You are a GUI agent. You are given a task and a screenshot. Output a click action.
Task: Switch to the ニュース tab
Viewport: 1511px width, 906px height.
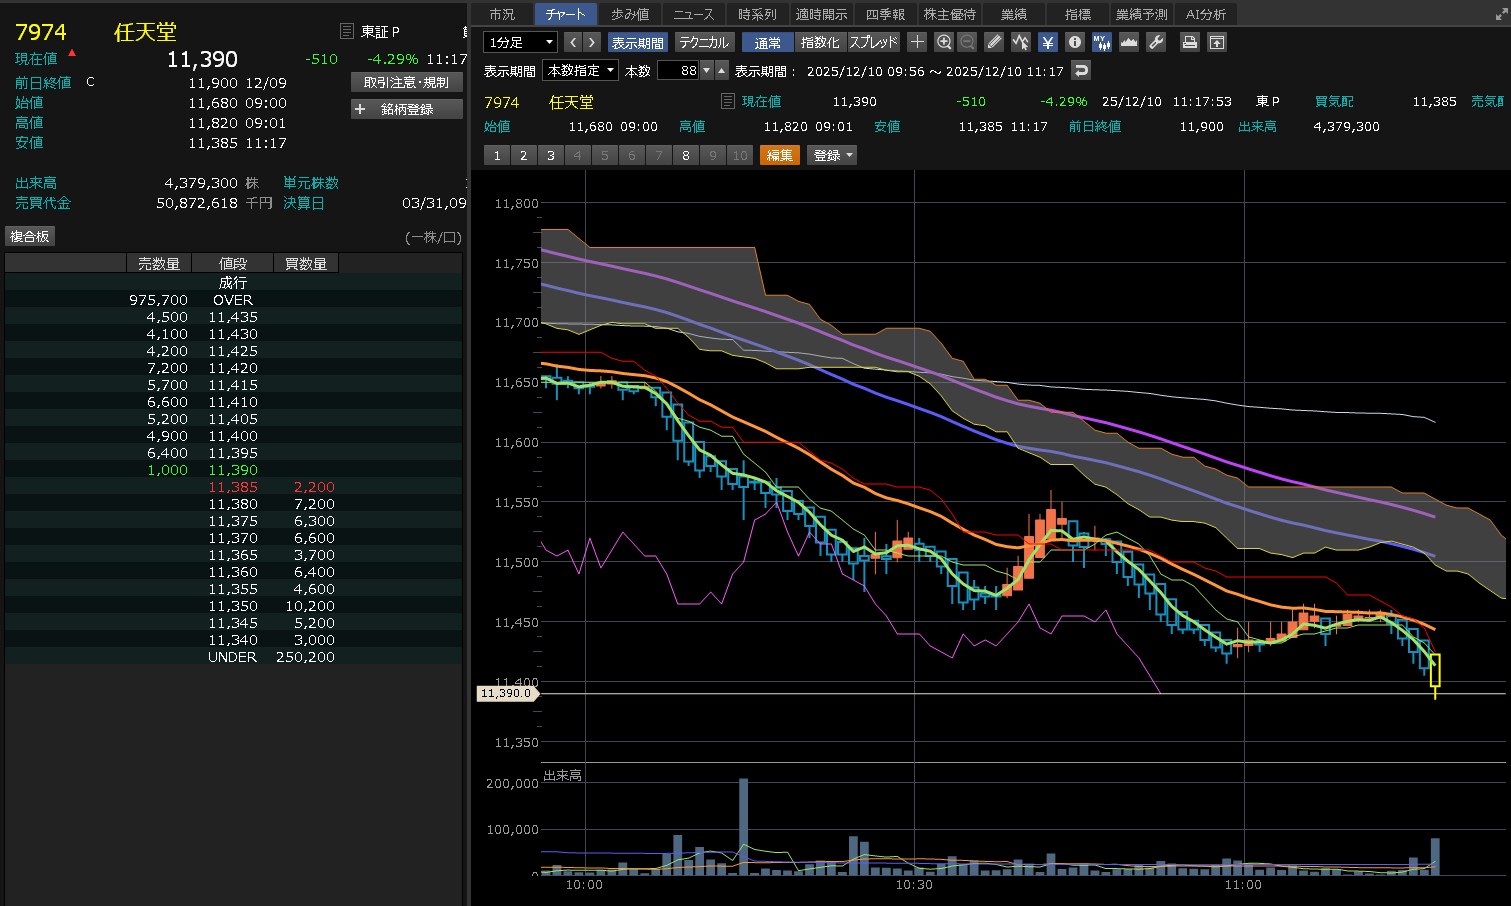(x=693, y=14)
